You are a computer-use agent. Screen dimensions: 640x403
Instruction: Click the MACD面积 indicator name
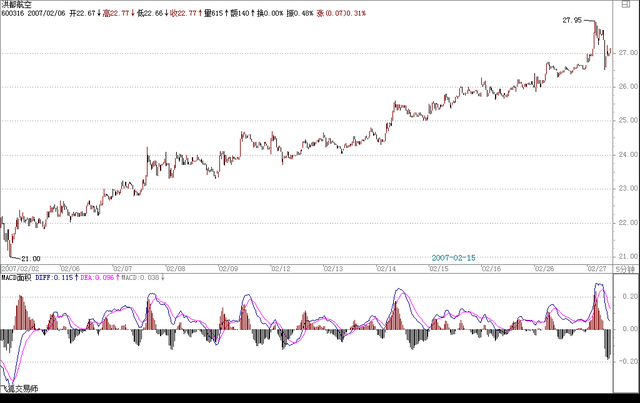(x=16, y=278)
